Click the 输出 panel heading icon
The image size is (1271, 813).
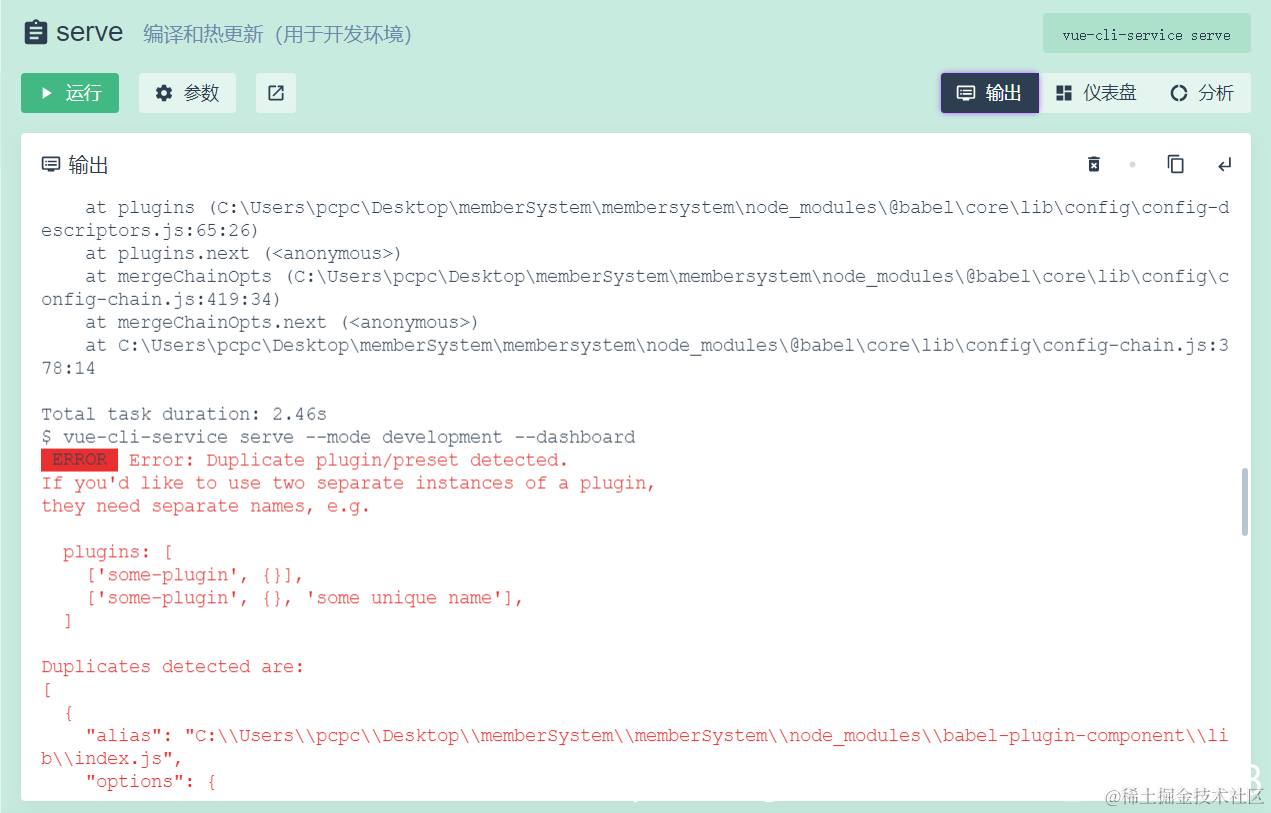pos(50,164)
